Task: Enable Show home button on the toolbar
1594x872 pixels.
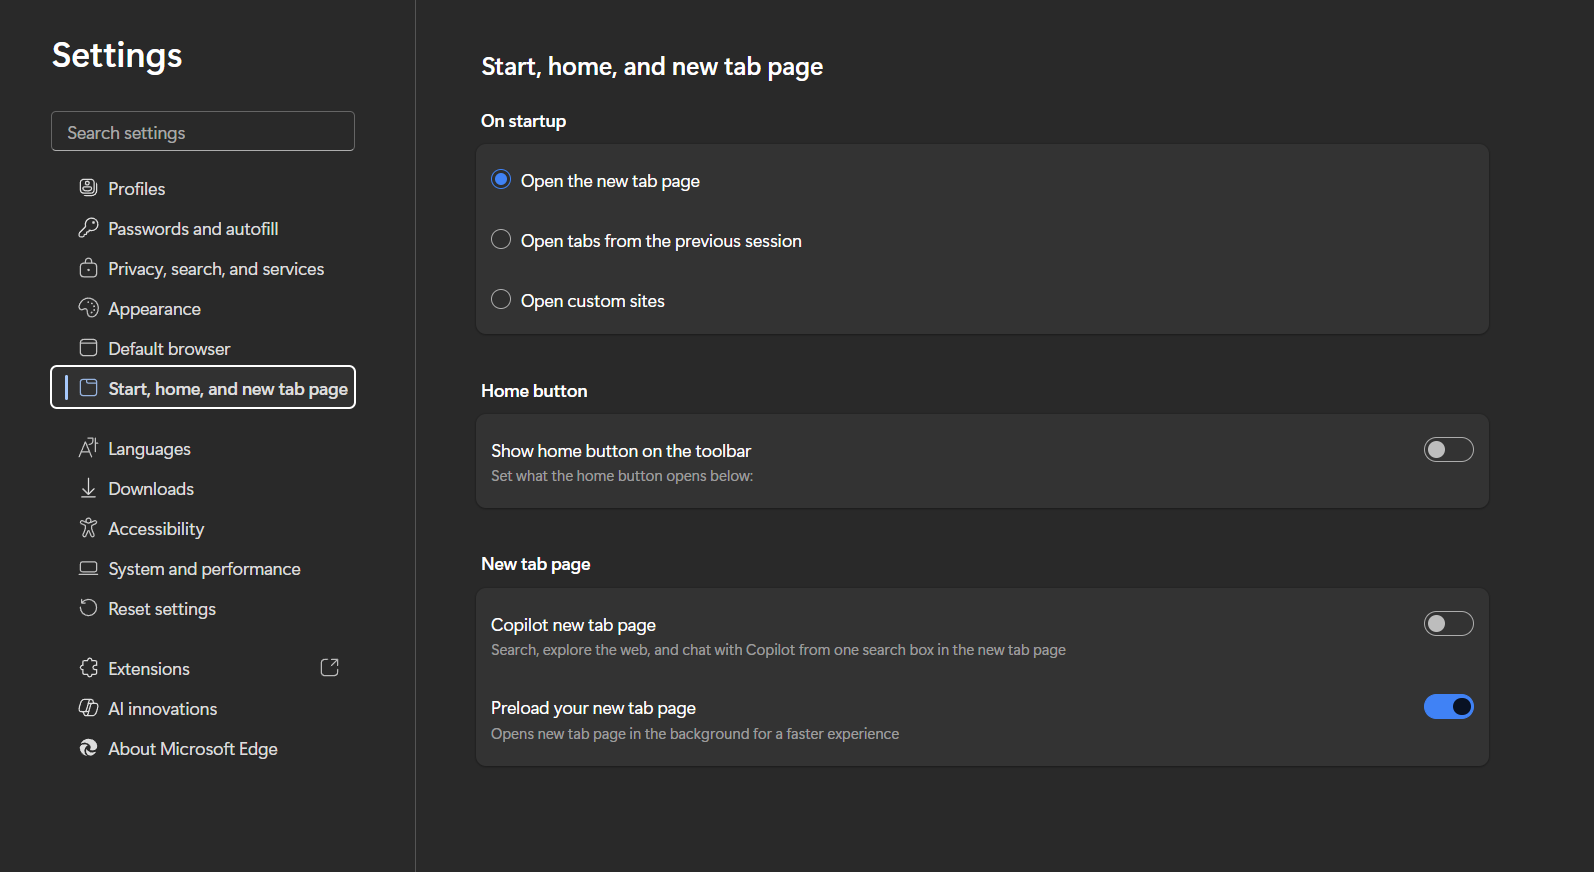Action: (1448, 450)
